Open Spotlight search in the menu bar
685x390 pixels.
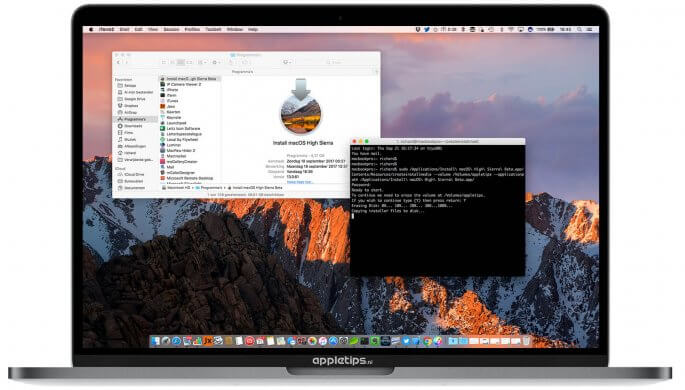coord(579,29)
